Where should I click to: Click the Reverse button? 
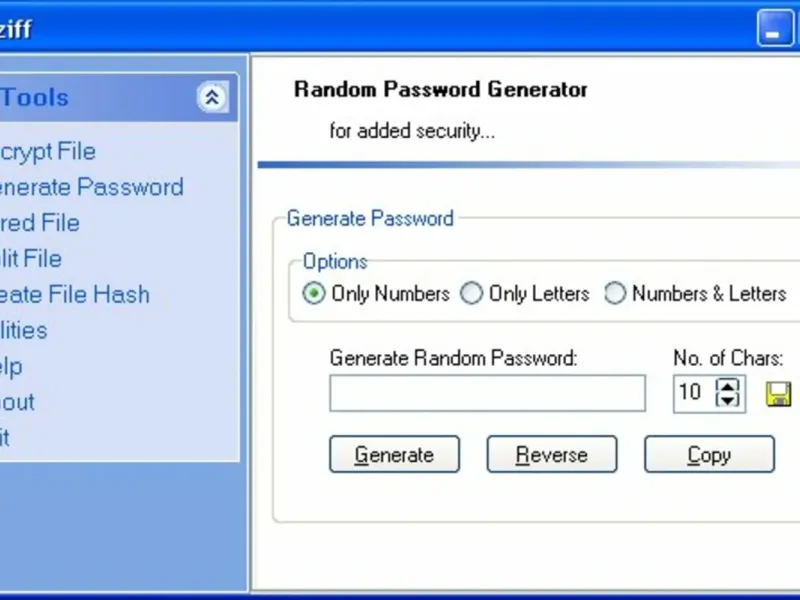(x=551, y=455)
